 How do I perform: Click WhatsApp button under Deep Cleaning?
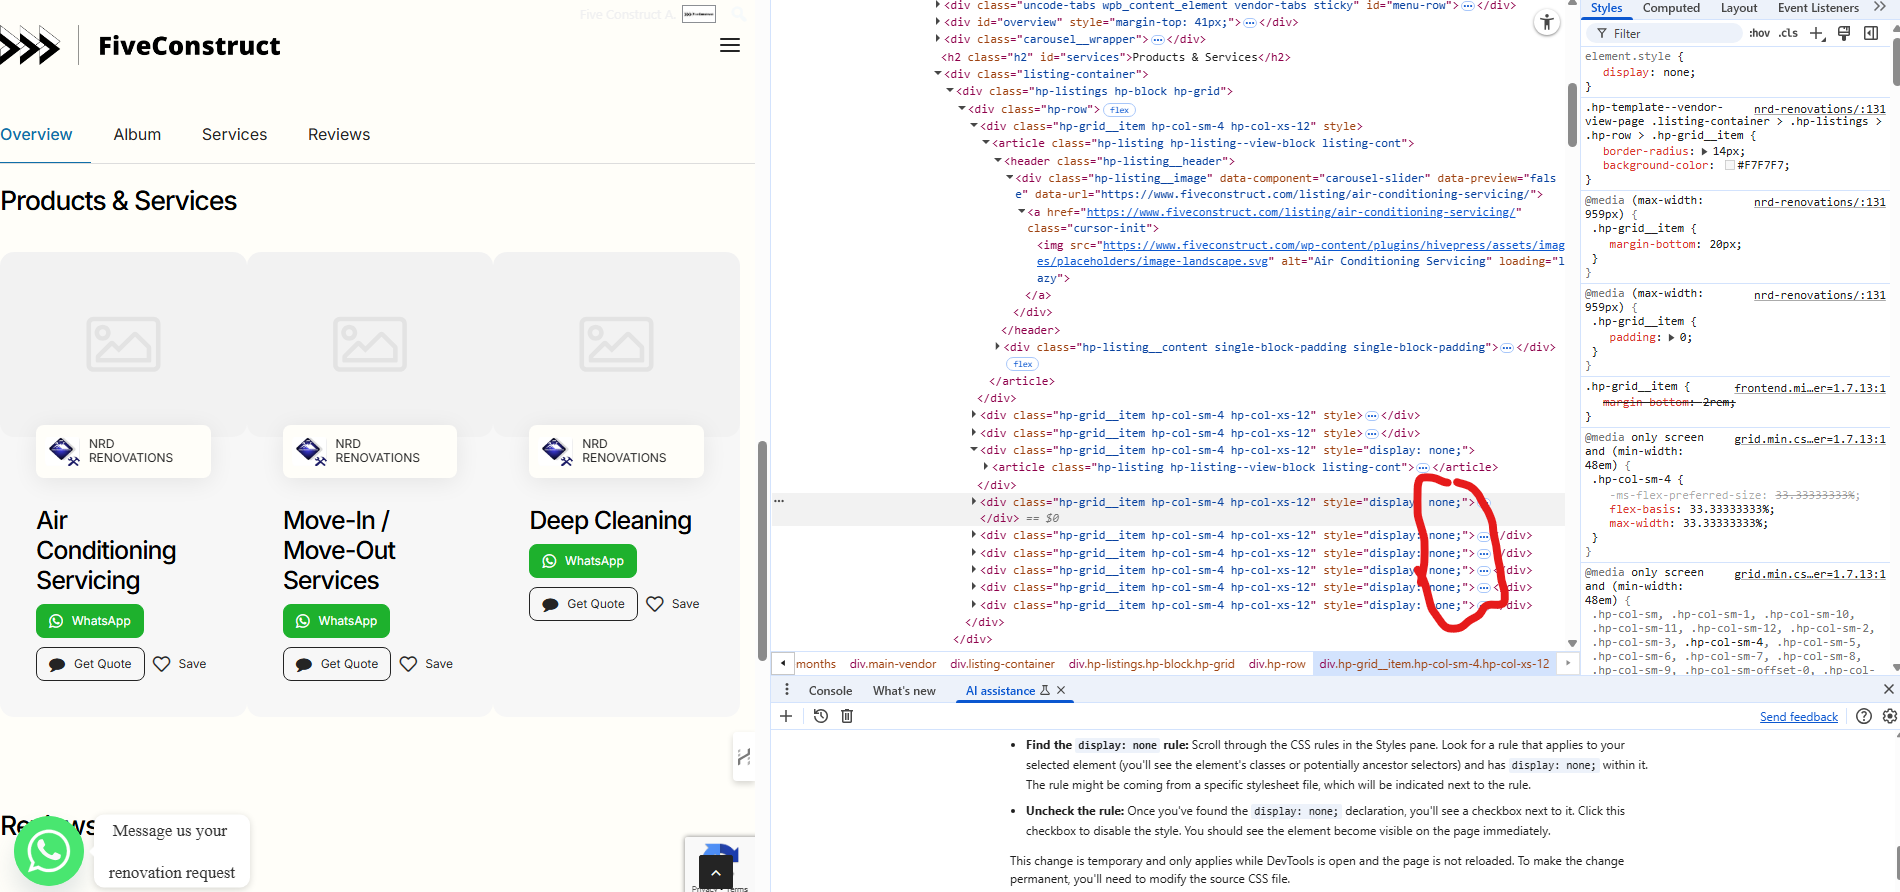pos(583,561)
